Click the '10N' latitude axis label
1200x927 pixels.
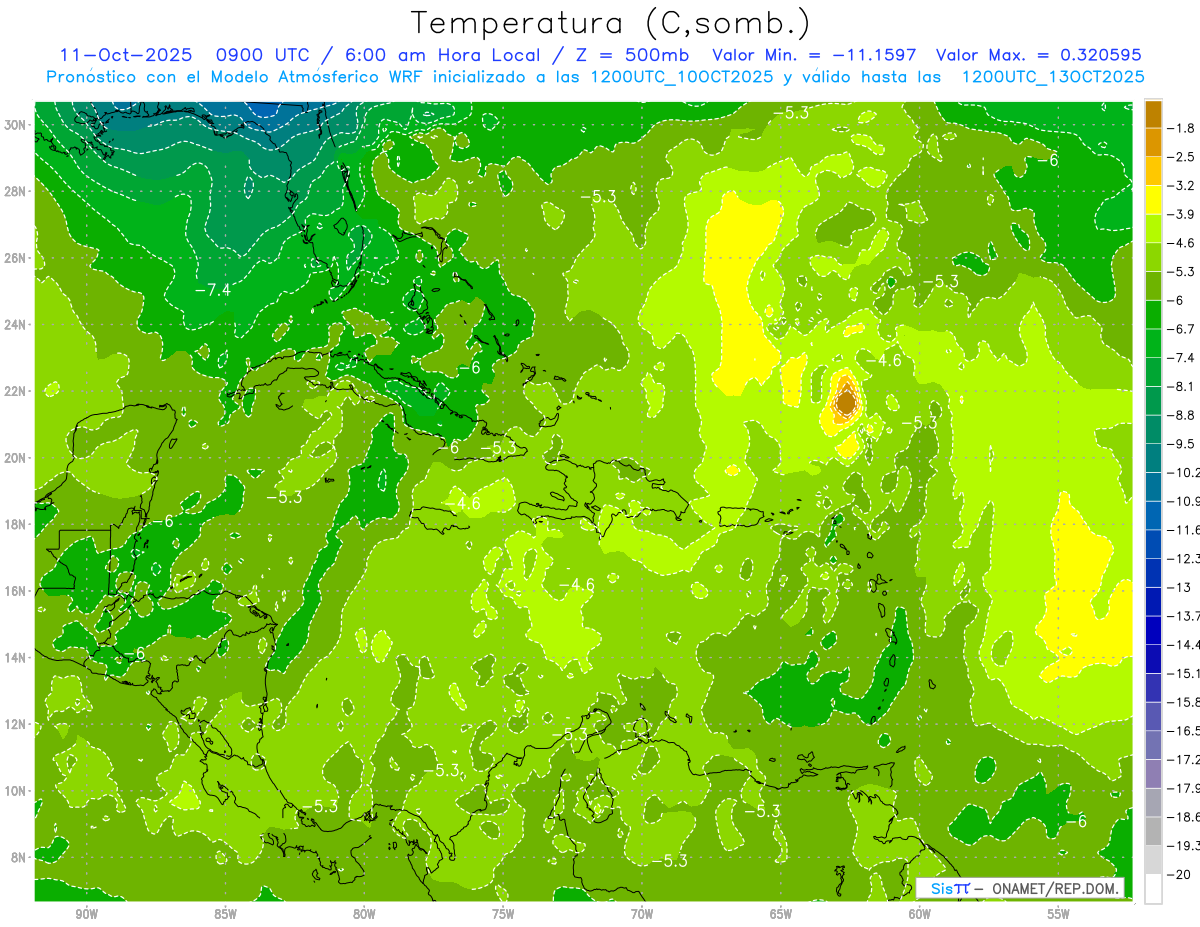tap(15, 791)
